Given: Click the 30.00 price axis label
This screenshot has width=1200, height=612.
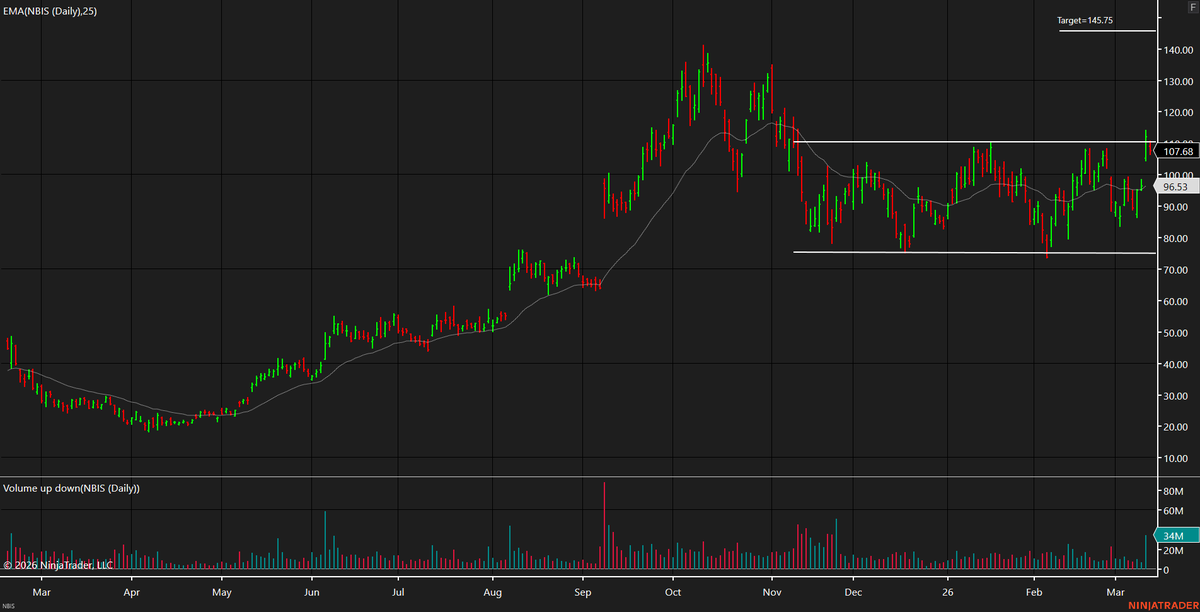Looking at the screenshot, I should pos(1177,396).
